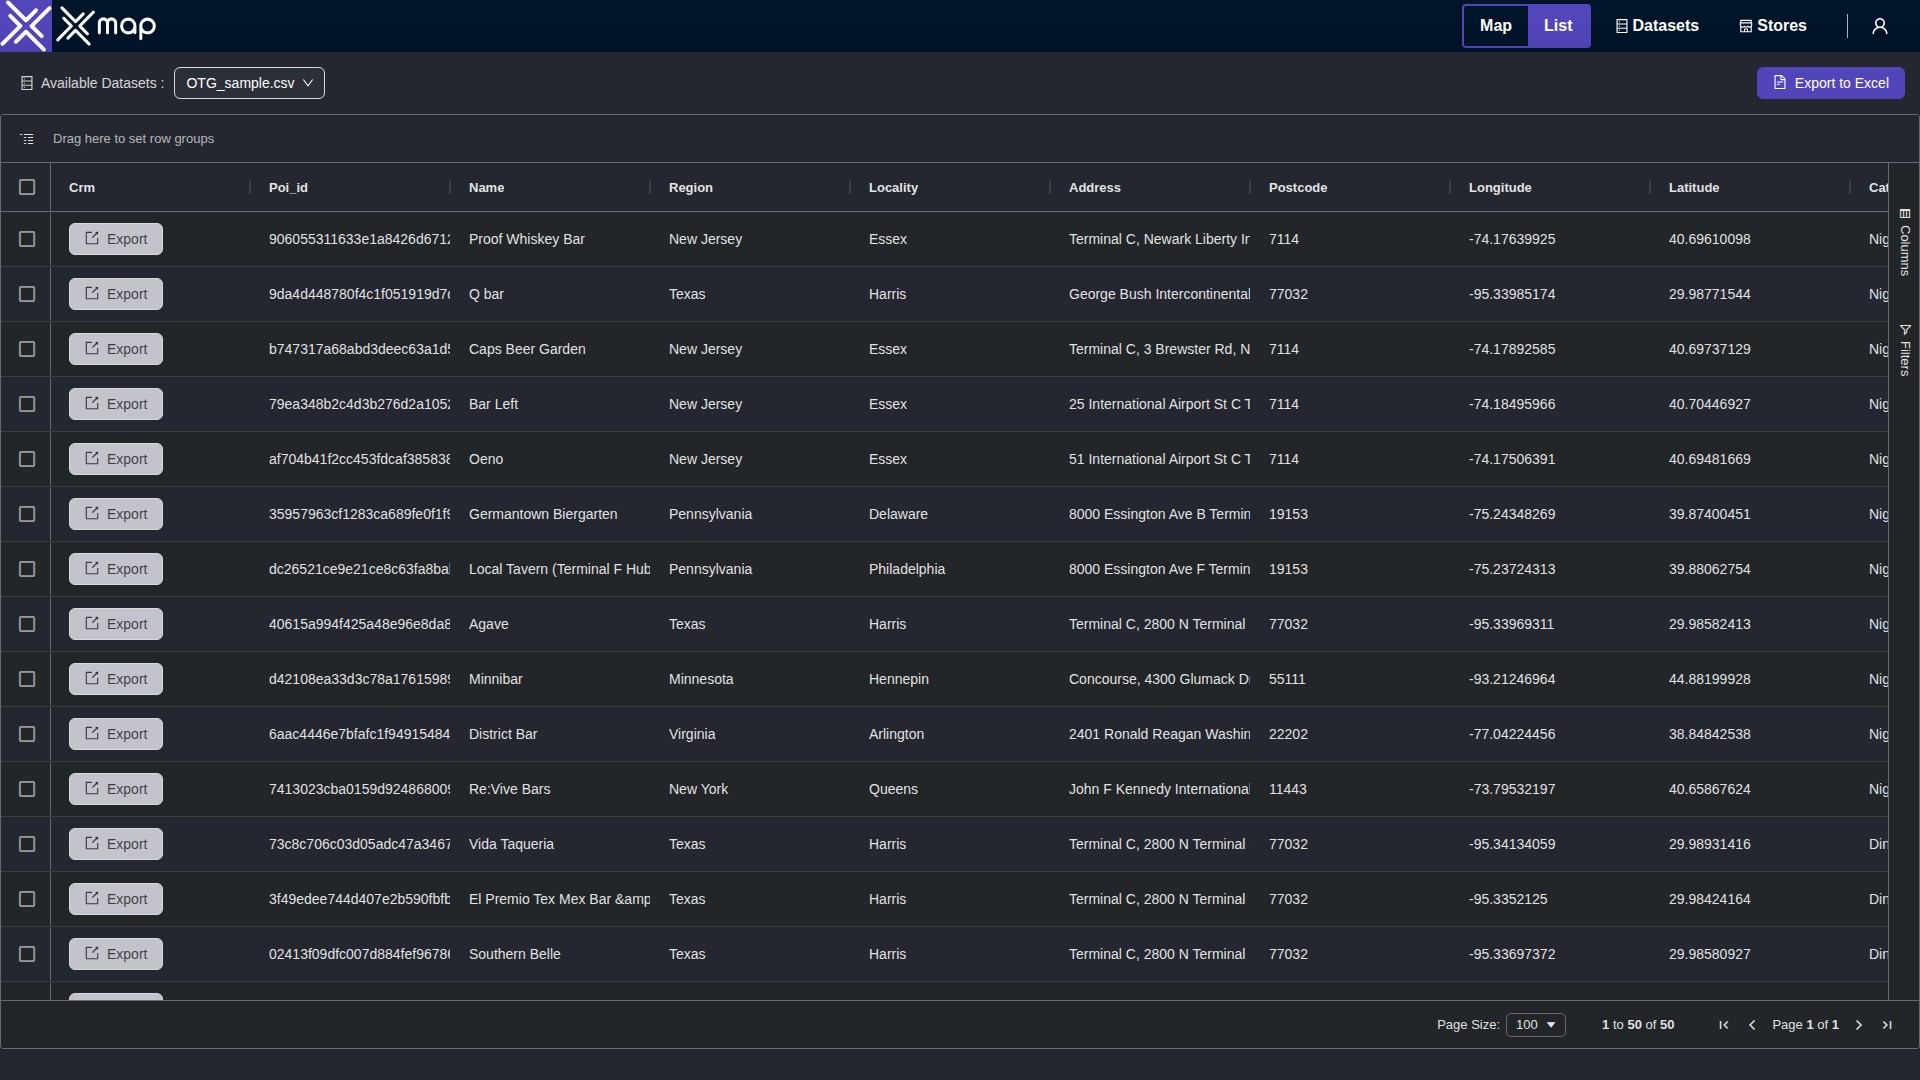Check the Proof Whiskey Bar row
Viewport: 1920px width, 1080px height.
(27, 239)
